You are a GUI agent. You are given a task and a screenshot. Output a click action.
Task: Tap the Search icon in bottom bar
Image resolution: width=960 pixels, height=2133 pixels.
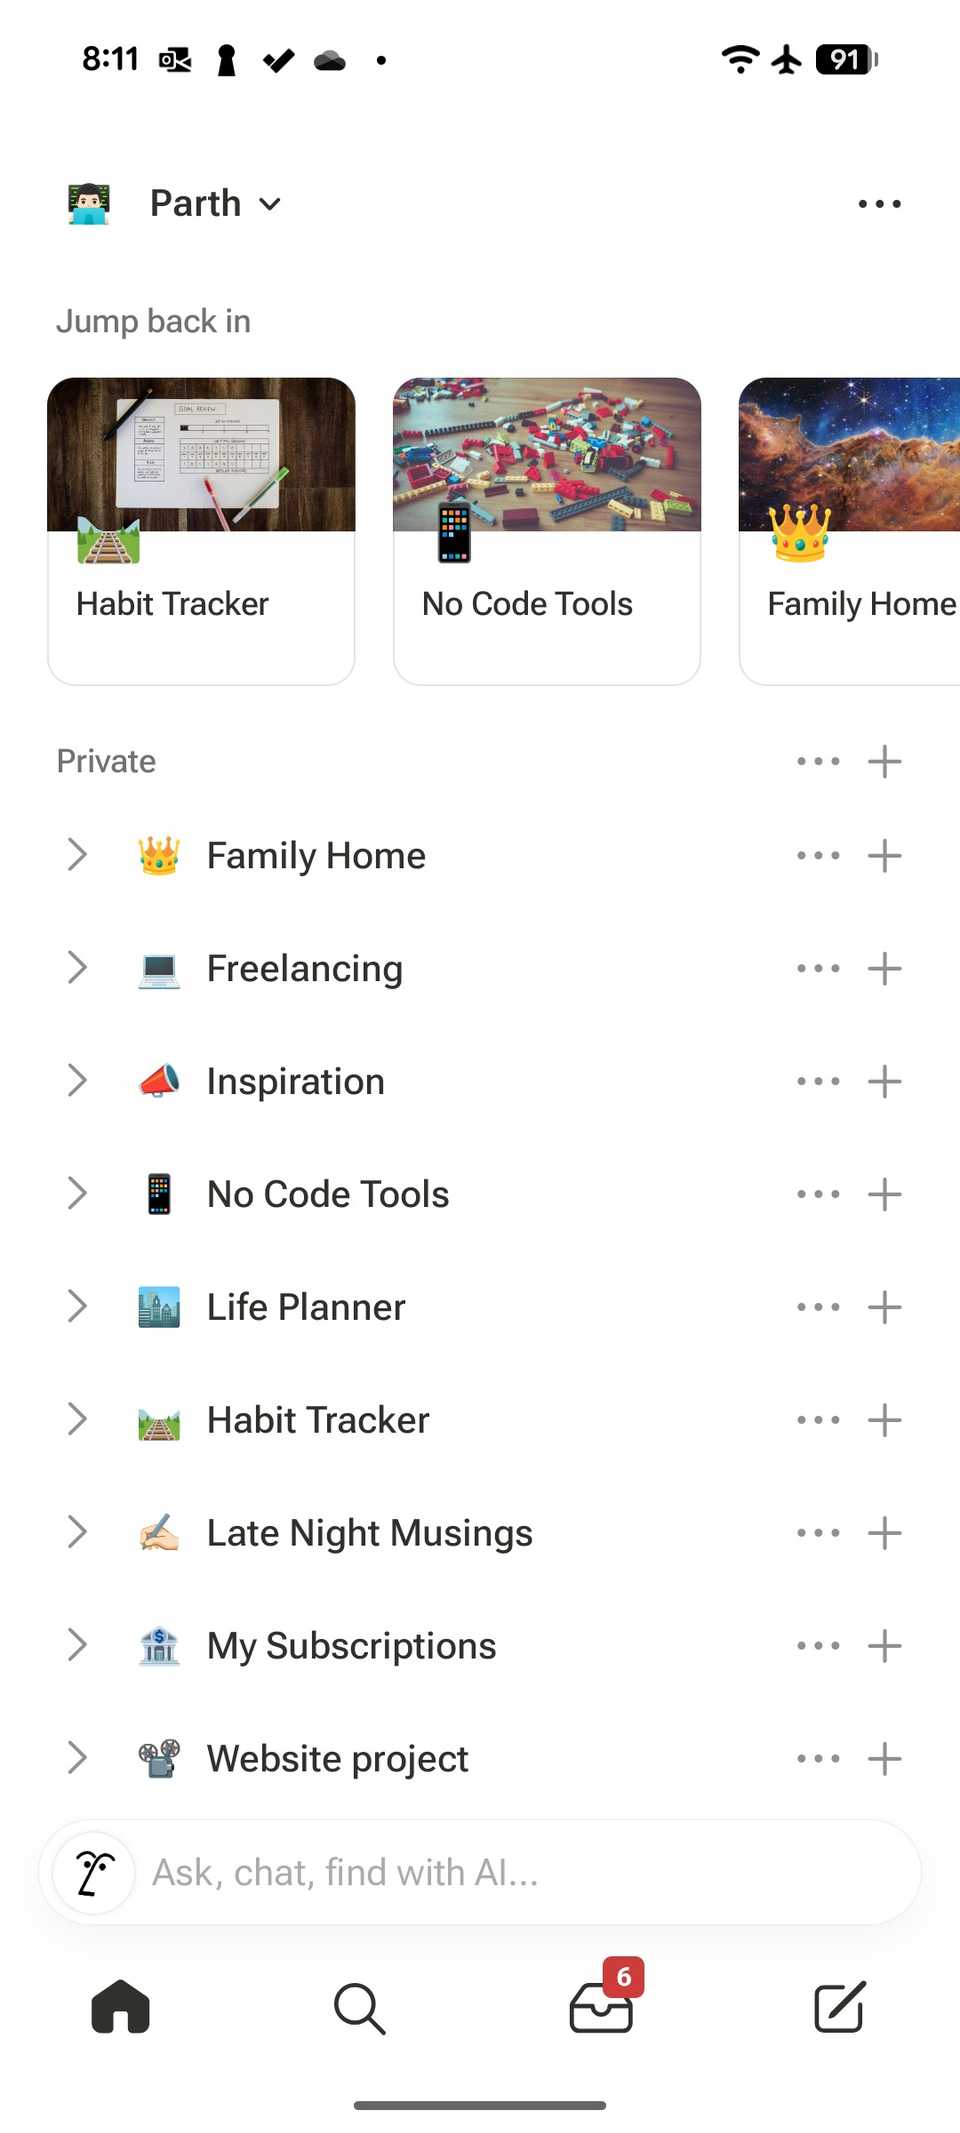360,2009
